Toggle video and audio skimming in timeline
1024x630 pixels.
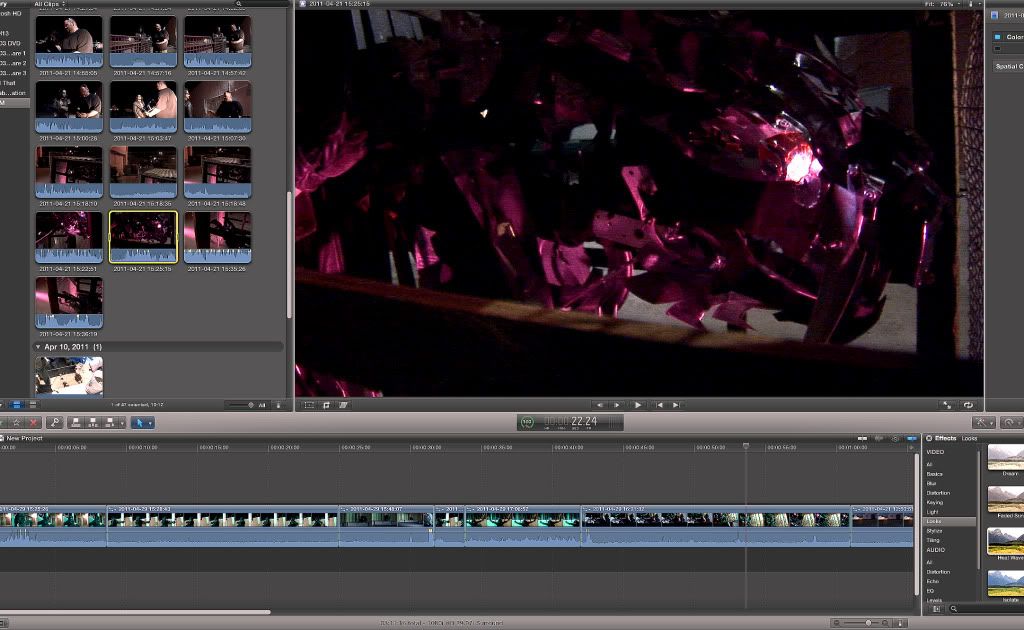point(863,439)
